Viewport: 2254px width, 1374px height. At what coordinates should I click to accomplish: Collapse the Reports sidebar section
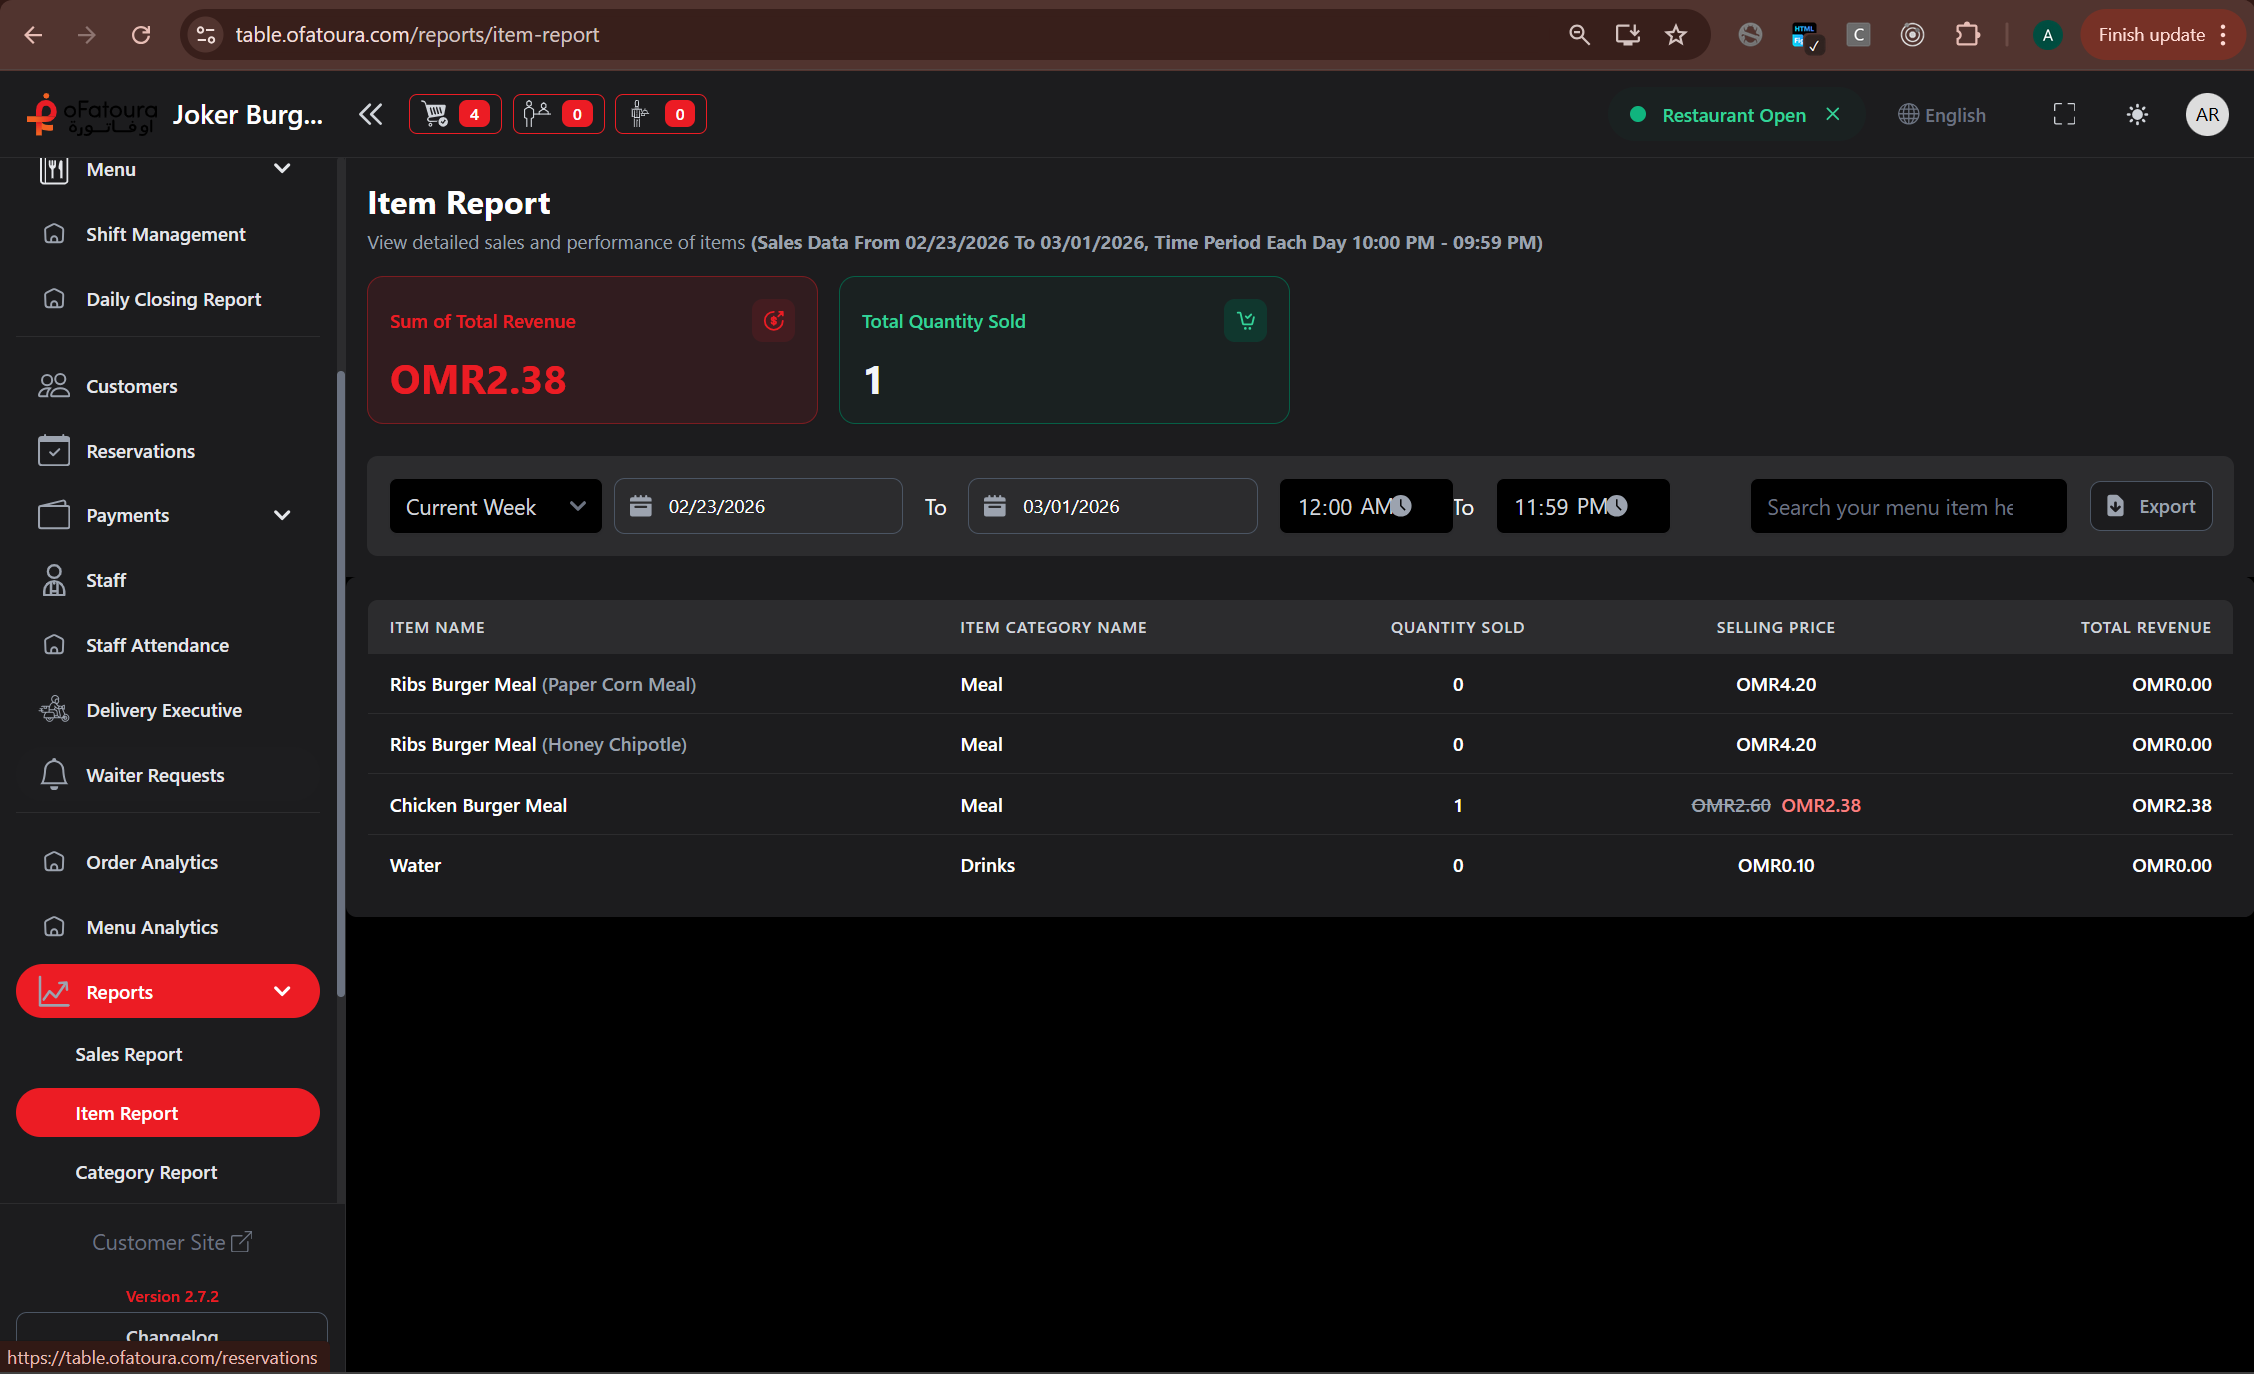(167, 992)
